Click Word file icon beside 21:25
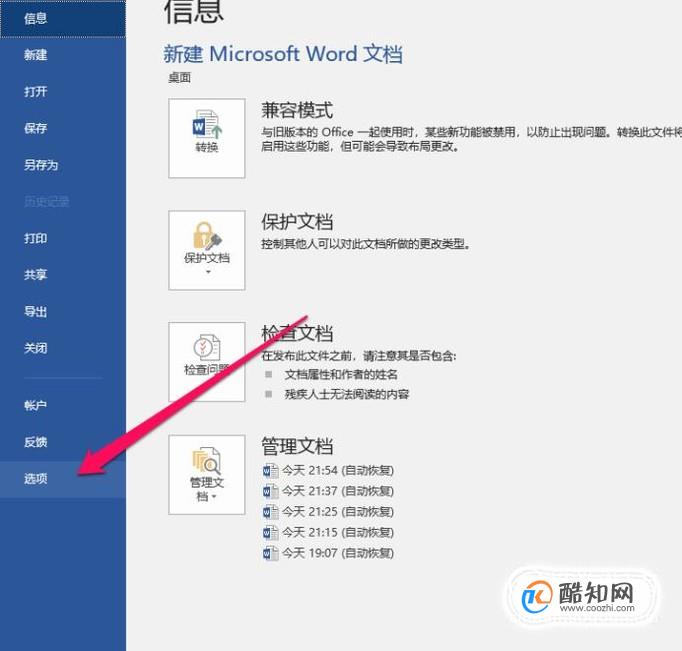This screenshot has height=651, width=682. point(271,512)
